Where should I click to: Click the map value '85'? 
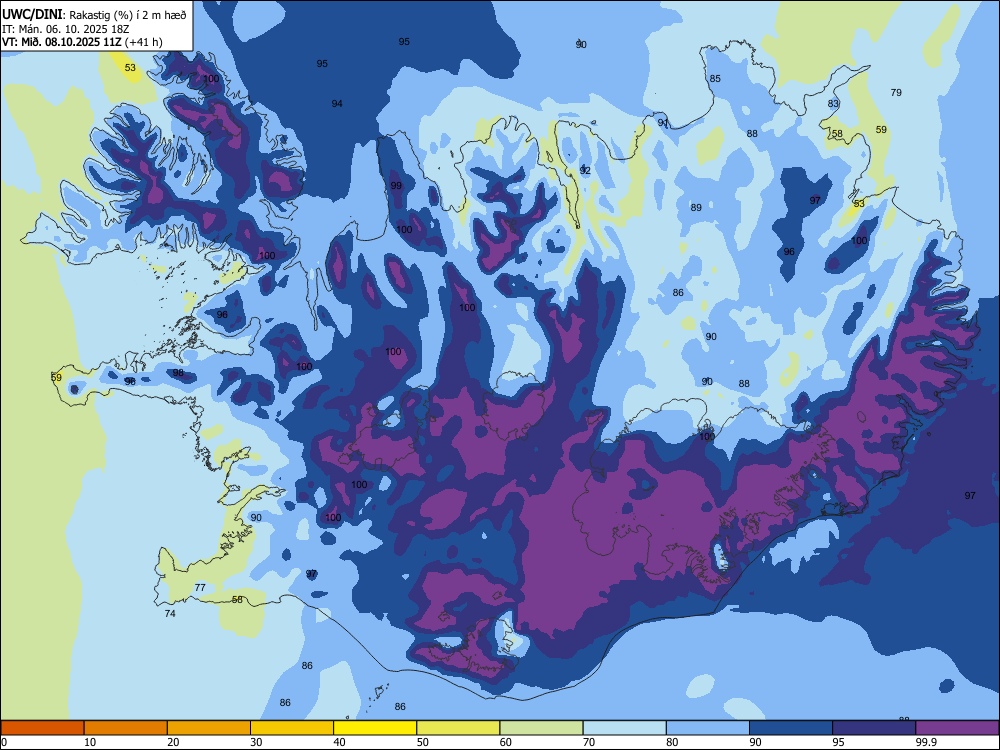715,78
